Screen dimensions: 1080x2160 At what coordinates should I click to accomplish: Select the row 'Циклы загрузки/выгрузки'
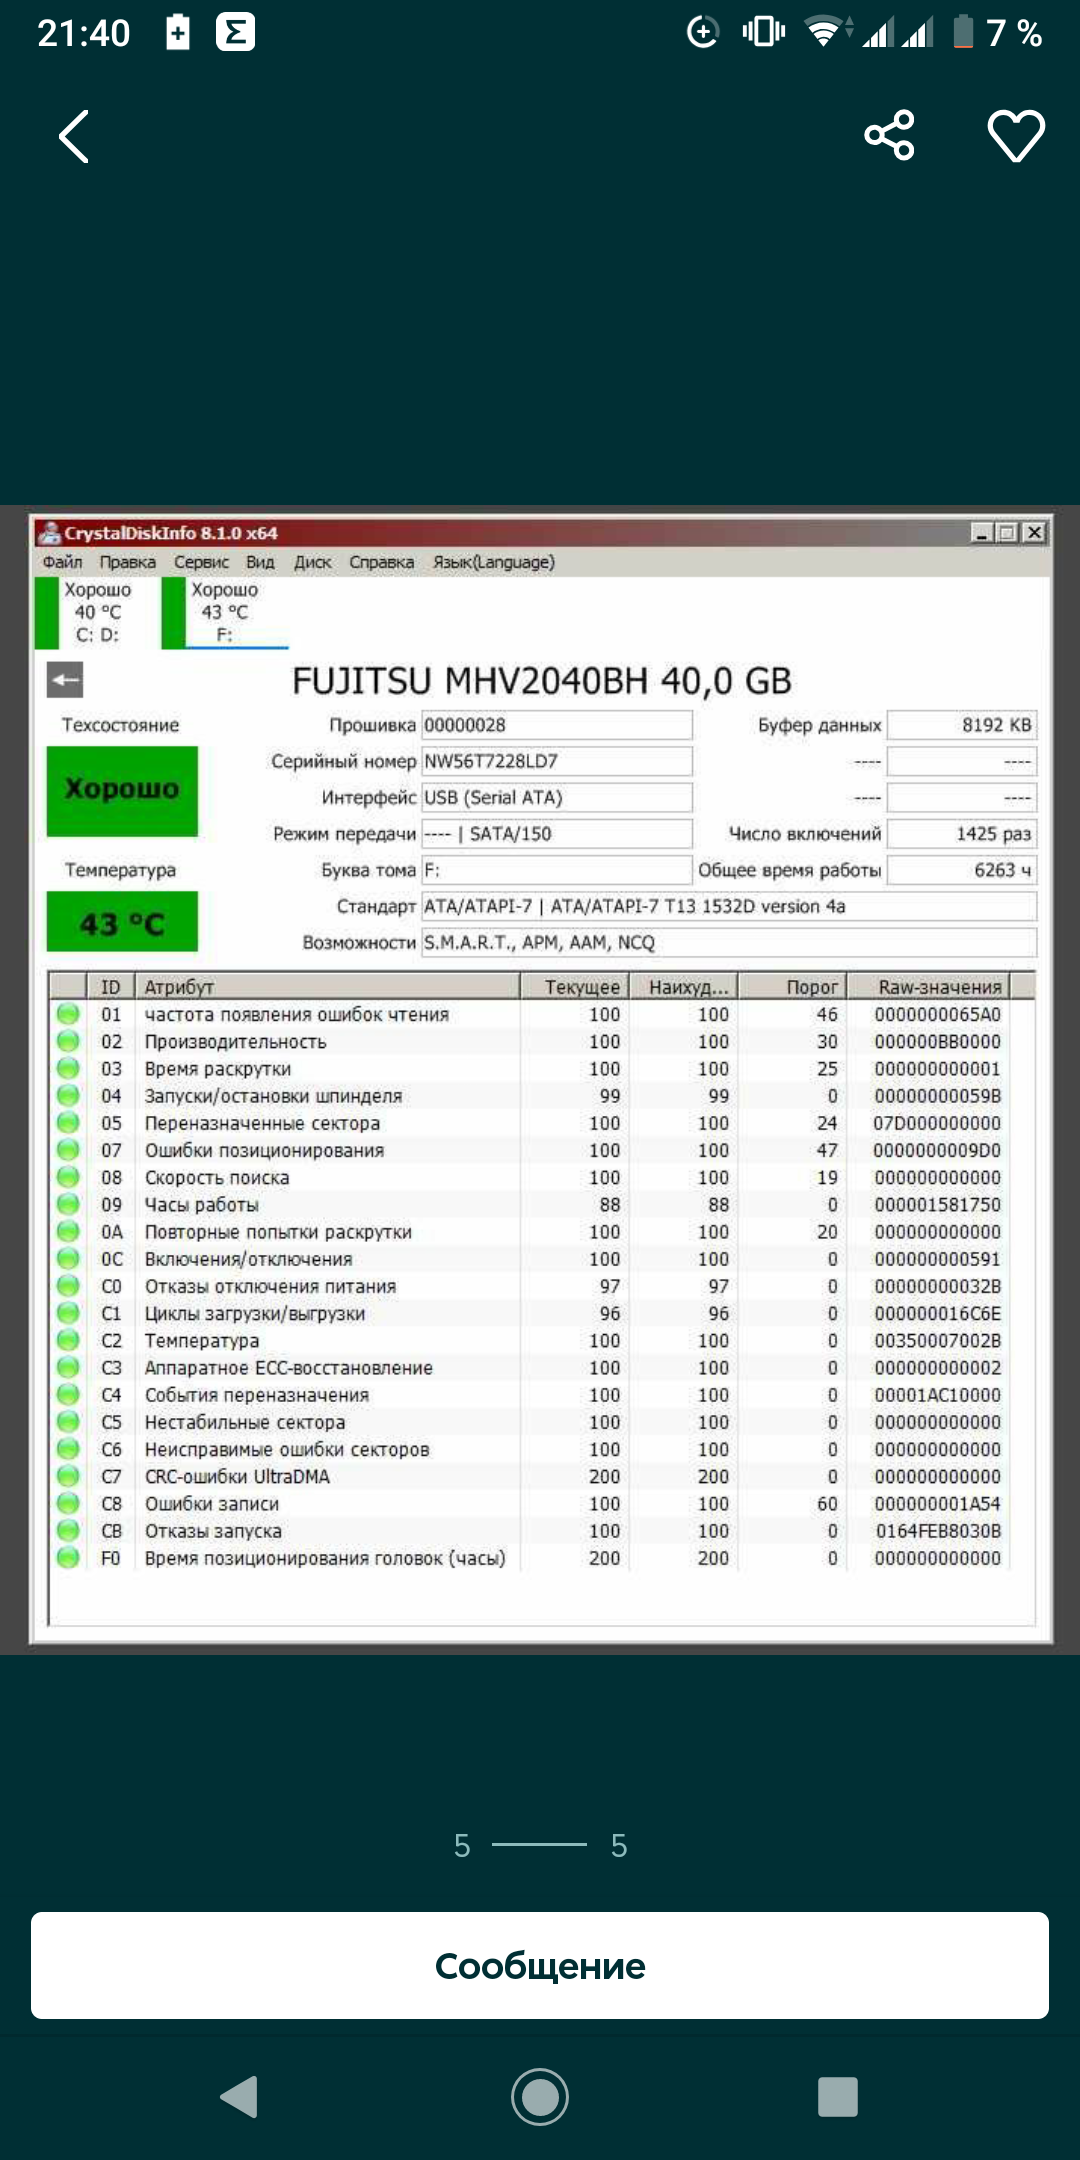point(530,1313)
